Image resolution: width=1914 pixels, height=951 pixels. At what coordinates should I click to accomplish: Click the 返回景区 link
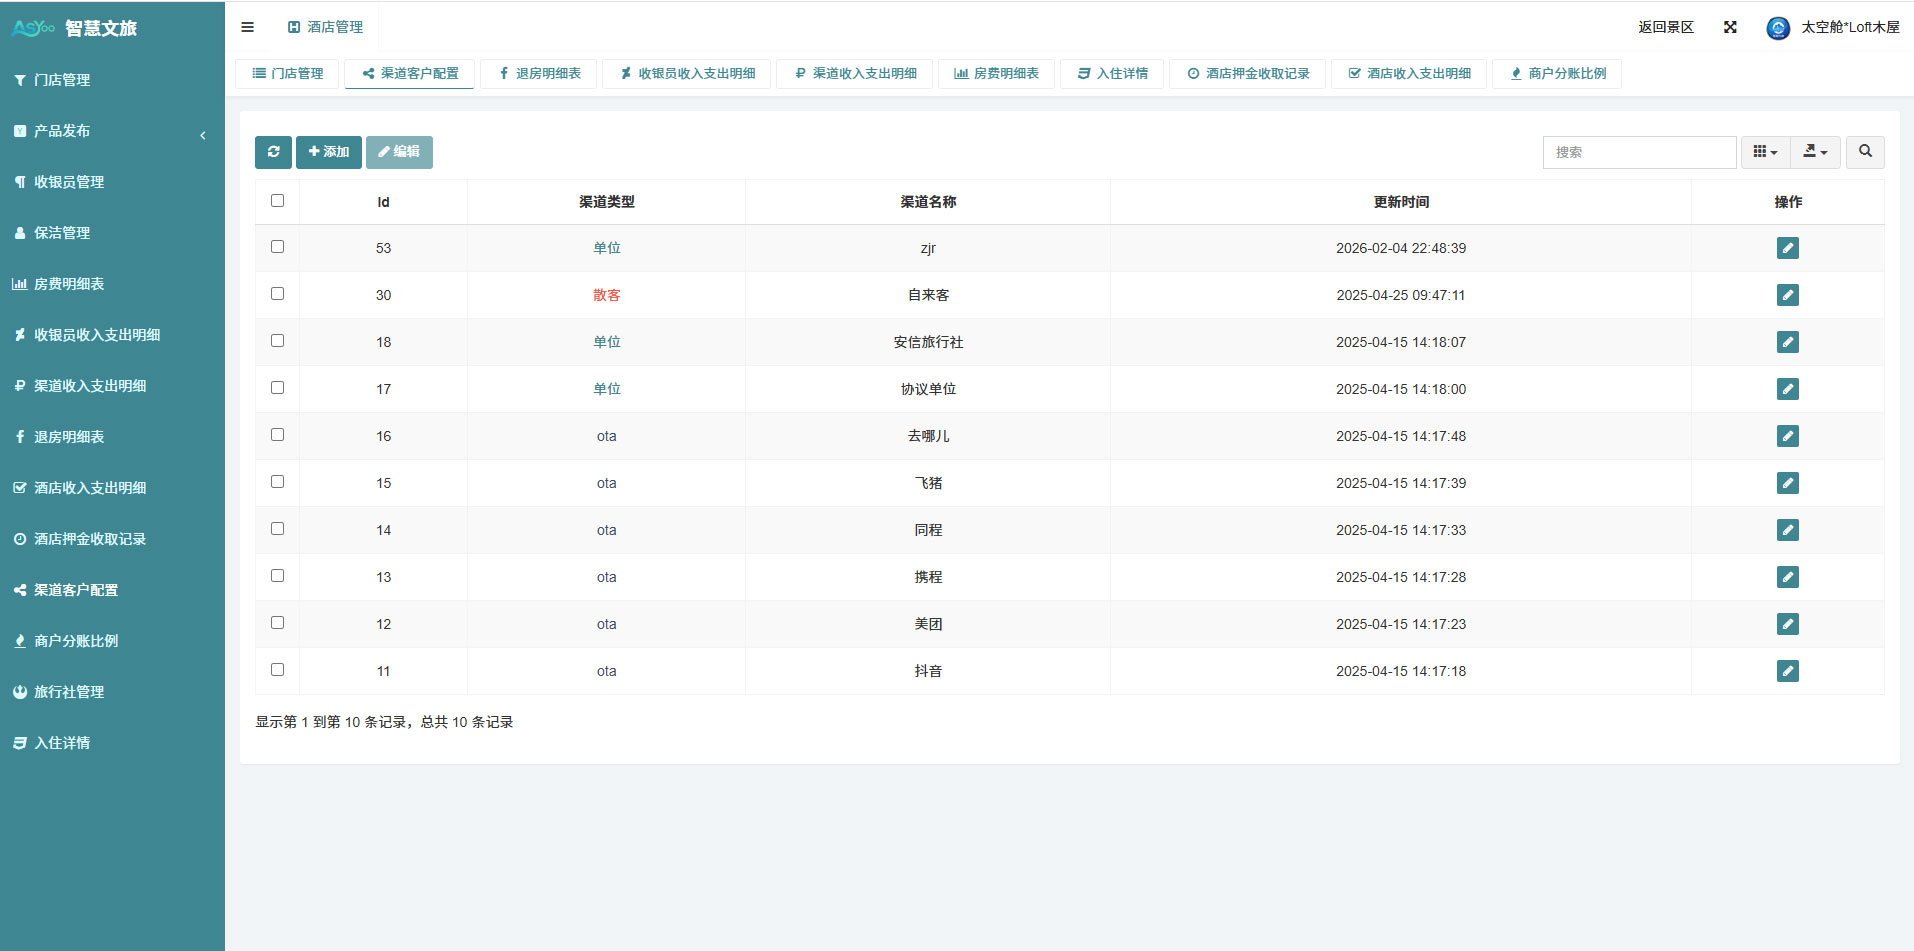coord(1666,27)
